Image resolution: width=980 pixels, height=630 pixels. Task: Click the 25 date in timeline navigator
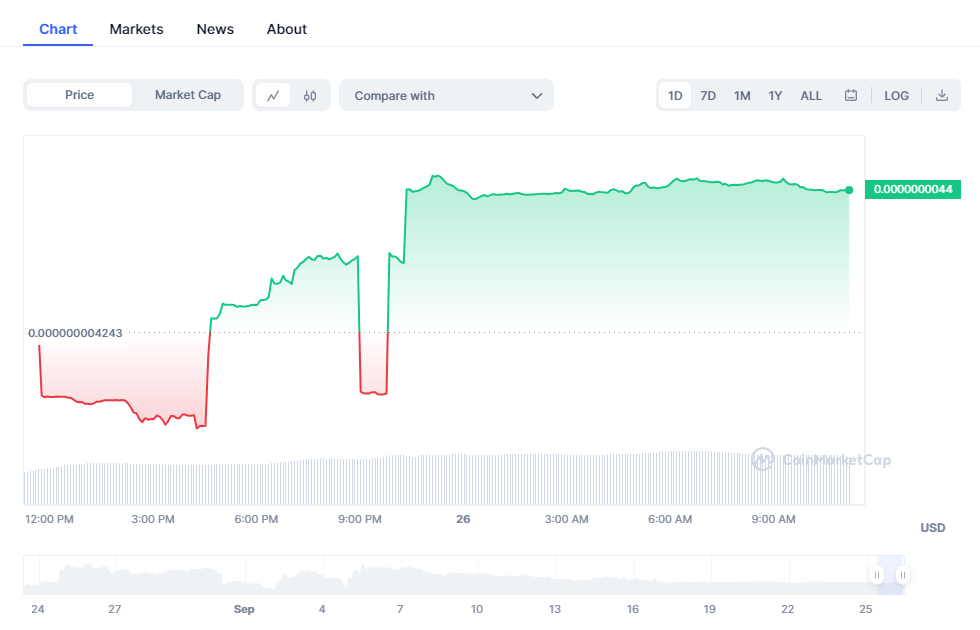point(866,609)
